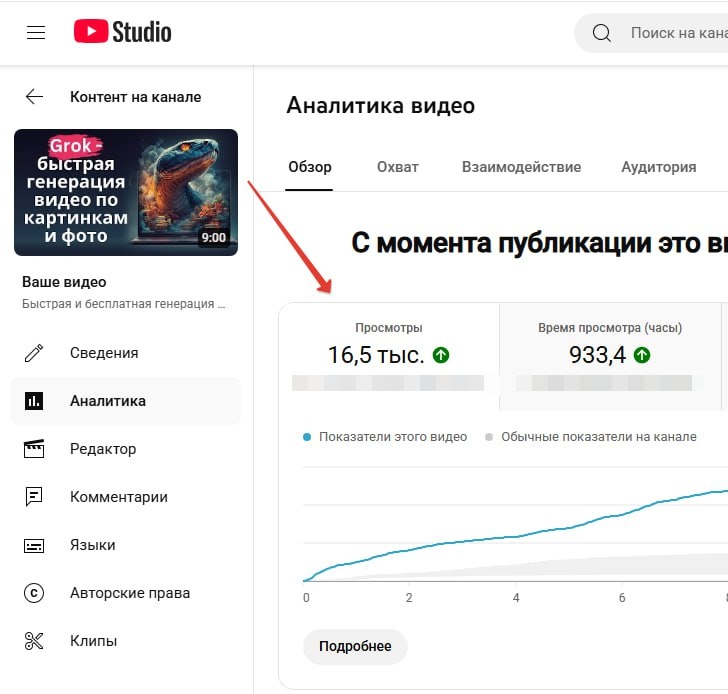The width and height of the screenshot is (728, 694).
Task: Click the scissors Клипы icon
Action: point(34,641)
